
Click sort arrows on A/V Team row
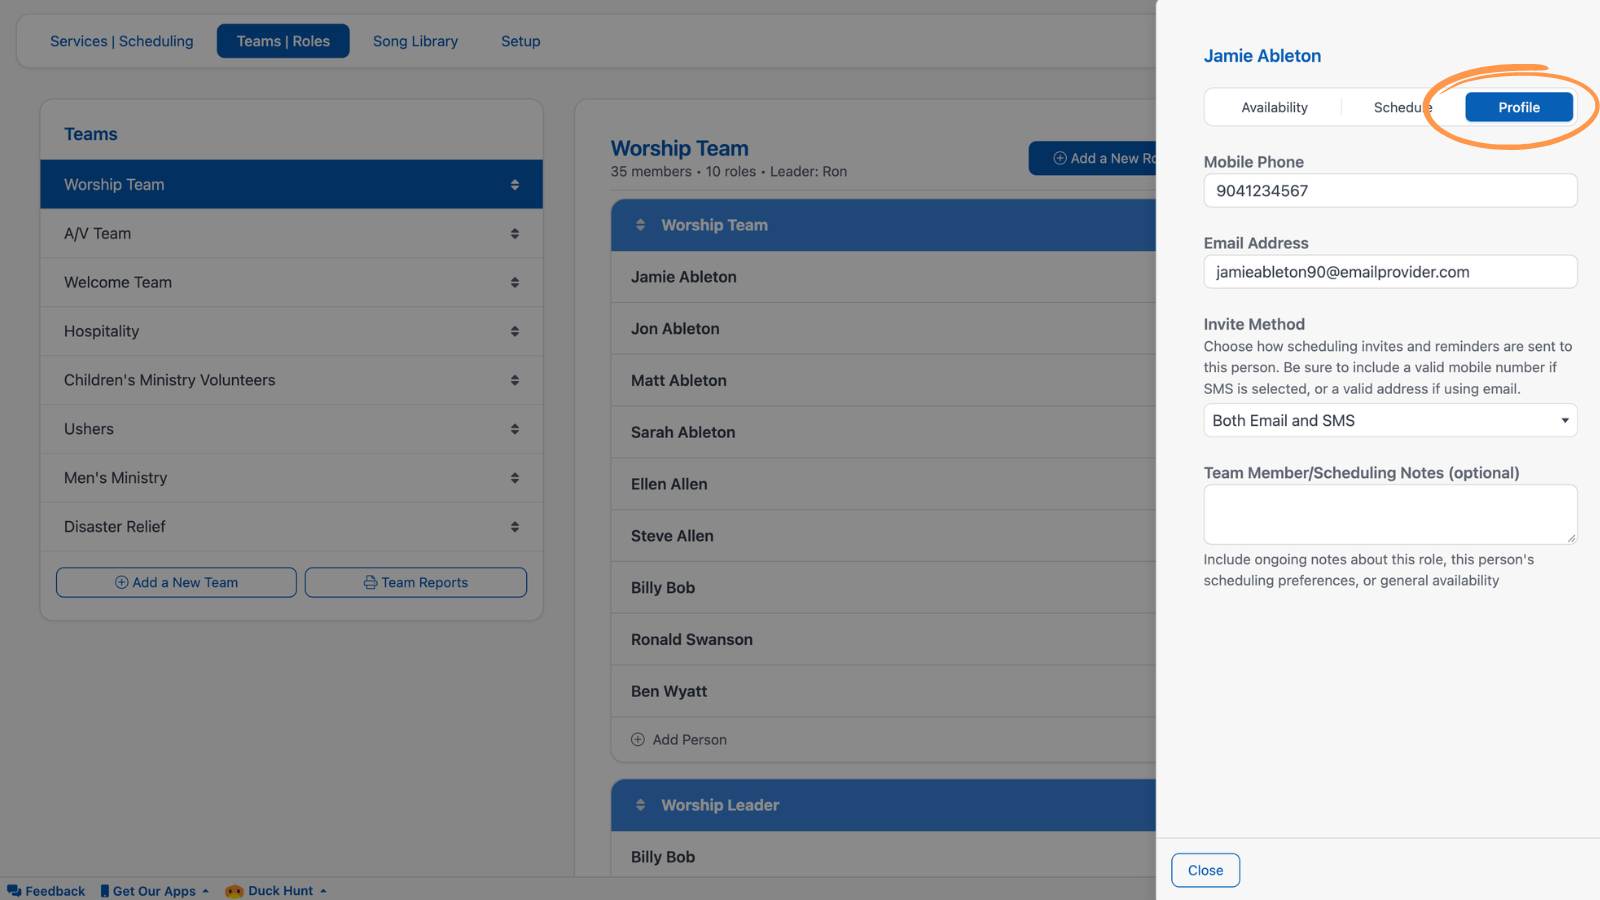(514, 234)
